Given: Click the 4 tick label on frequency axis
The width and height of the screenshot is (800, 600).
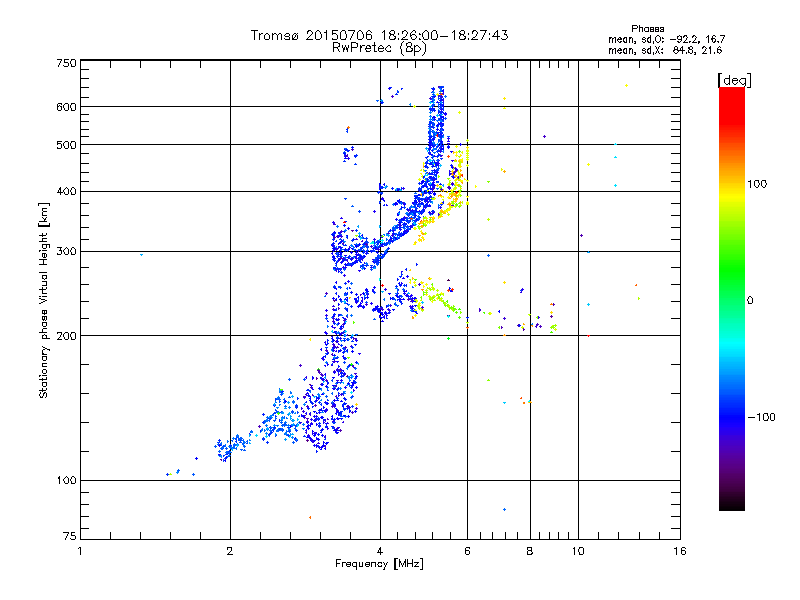Looking at the screenshot, I should [380, 551].
